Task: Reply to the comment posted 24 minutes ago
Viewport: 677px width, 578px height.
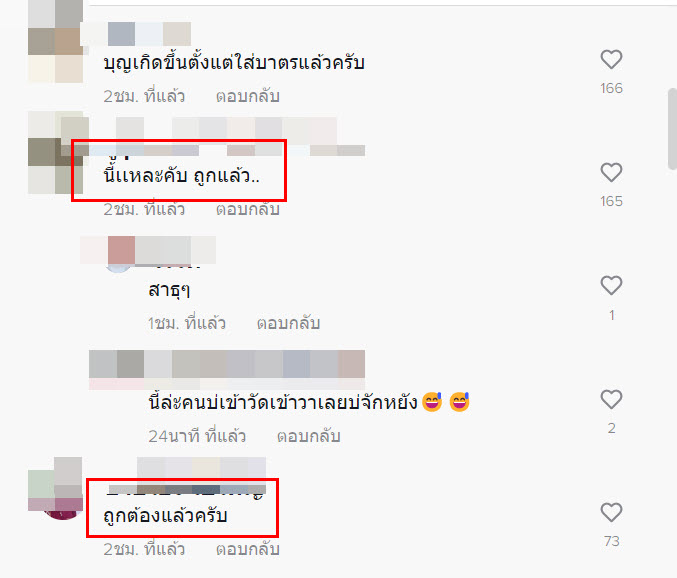Action: 308,436
